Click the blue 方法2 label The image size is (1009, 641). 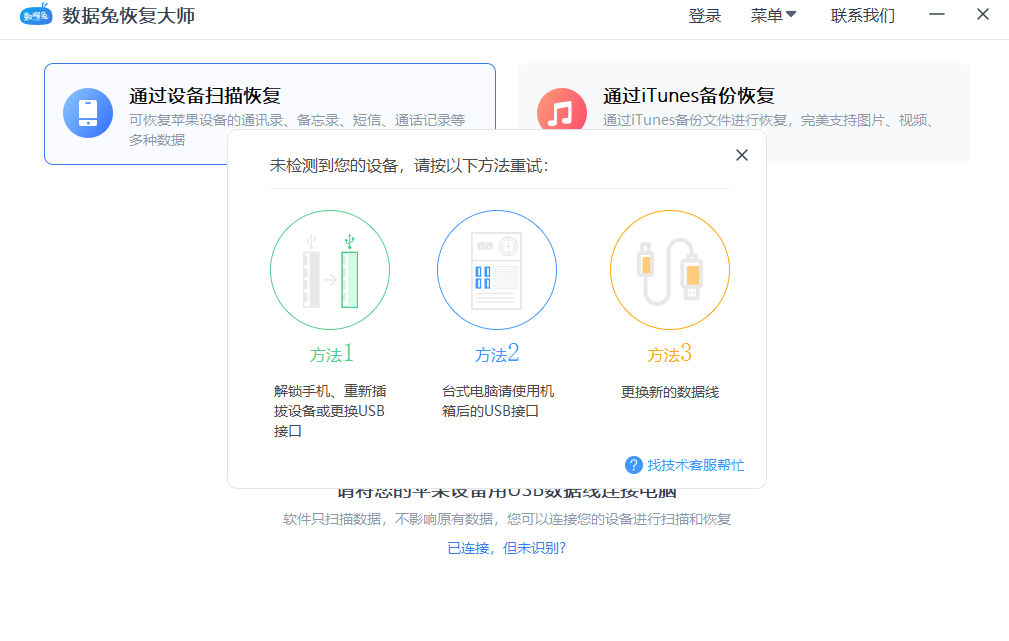497,354
